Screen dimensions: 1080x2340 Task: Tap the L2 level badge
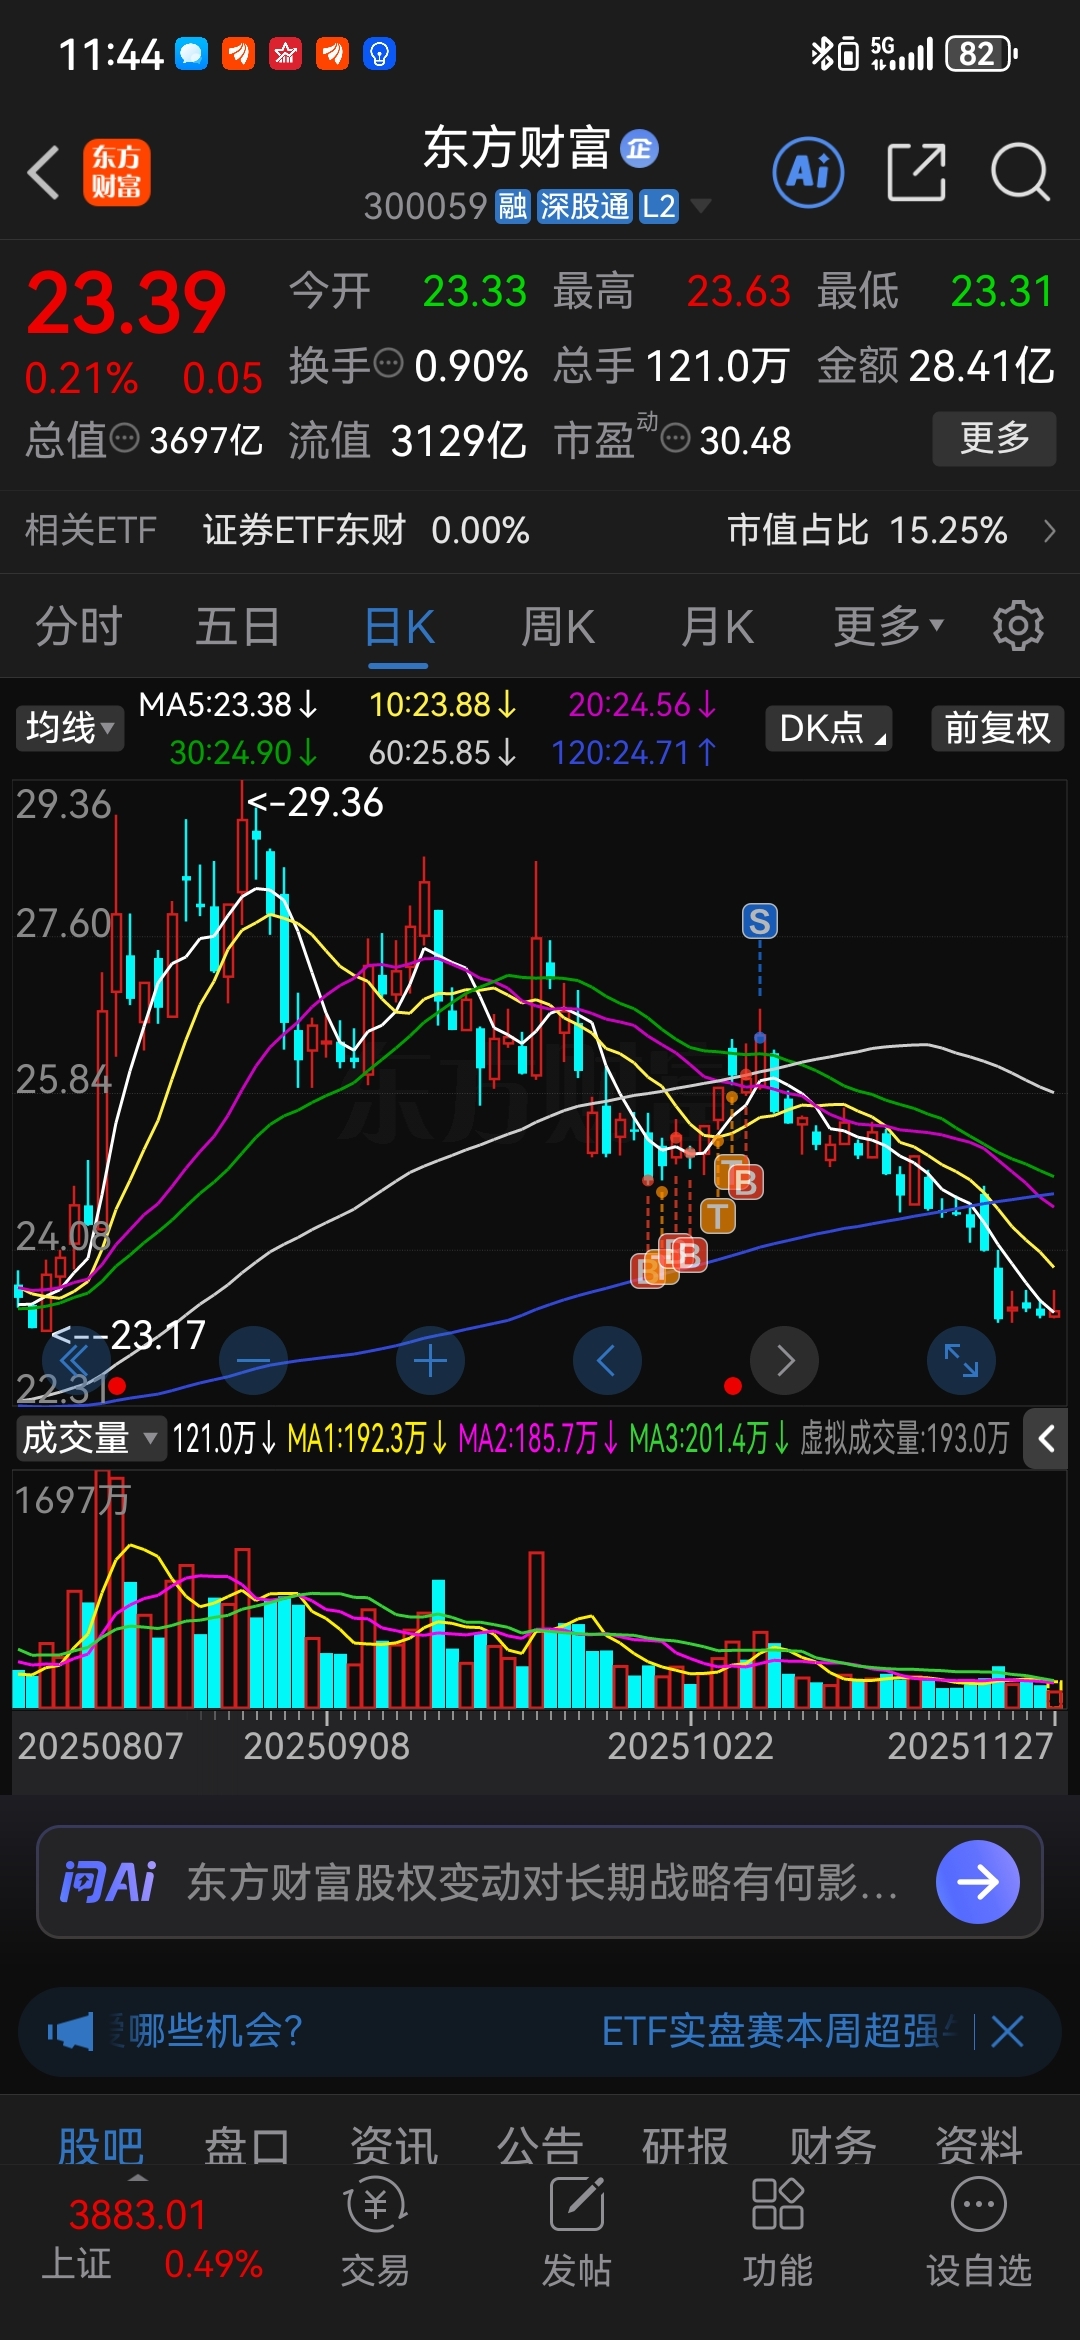click(659, 207)
